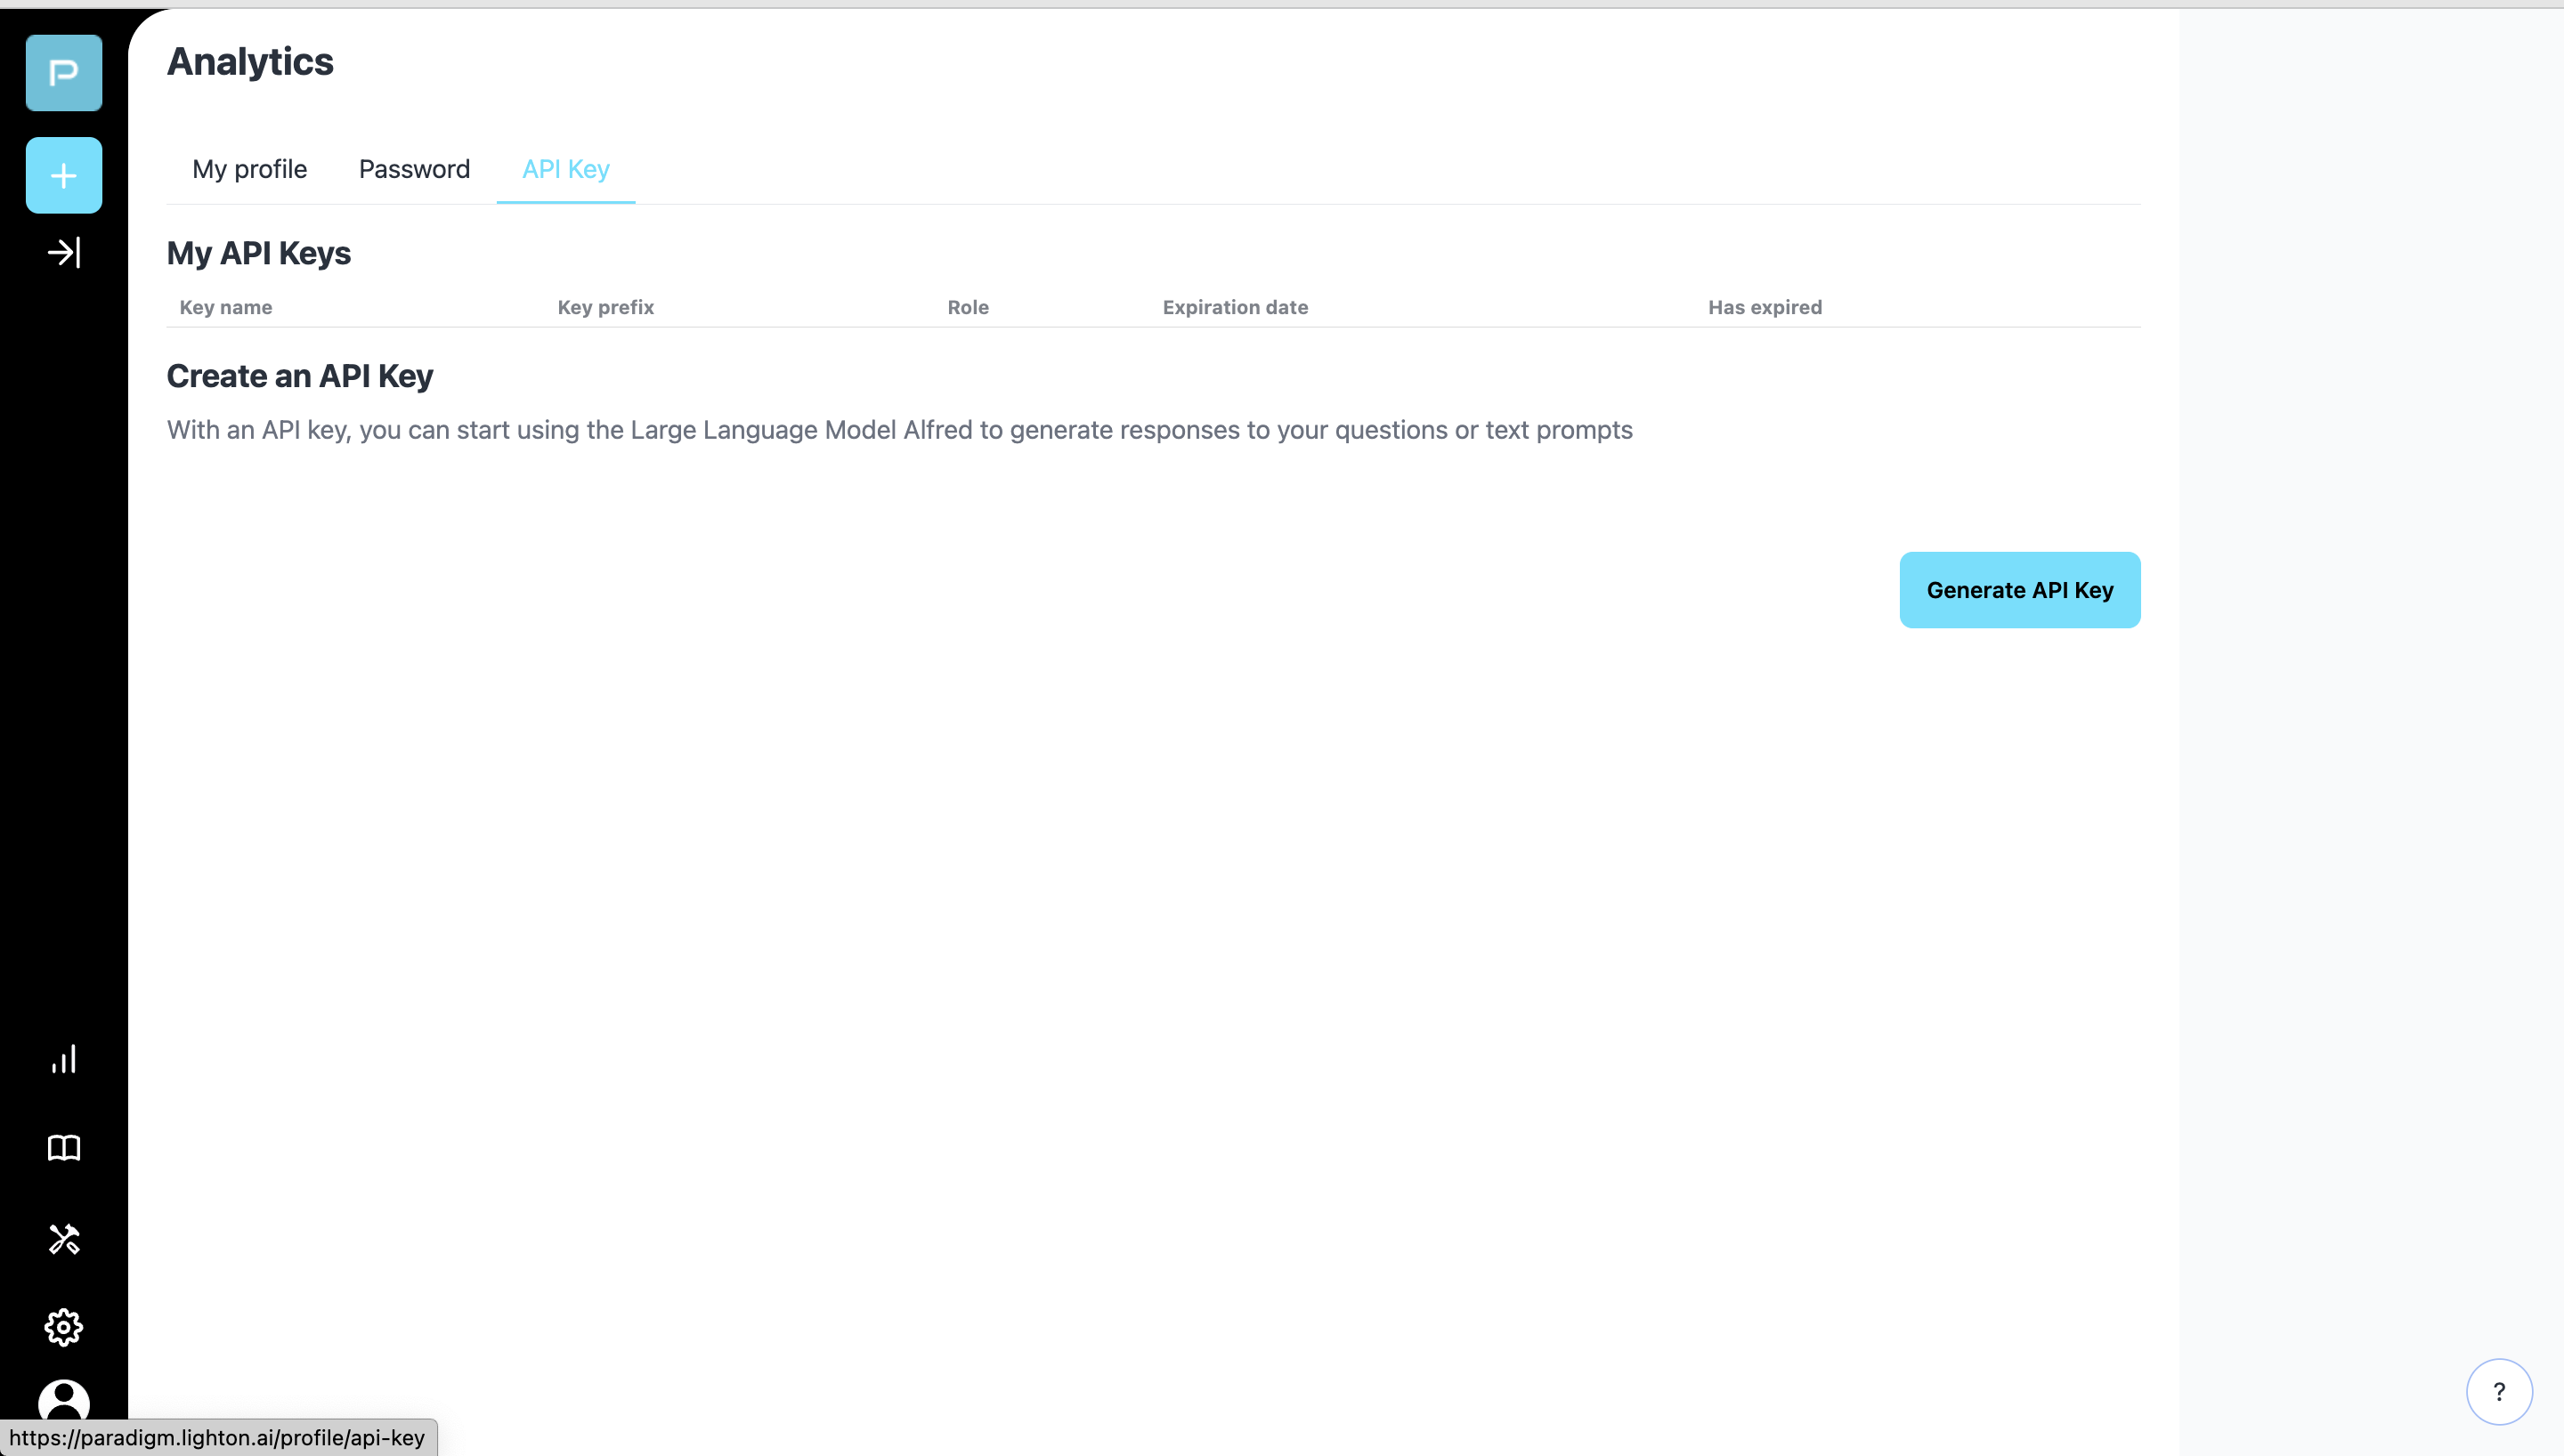Click the Has expired column header
The width and height of the screenshot is (2564, 1456).
1765,307
